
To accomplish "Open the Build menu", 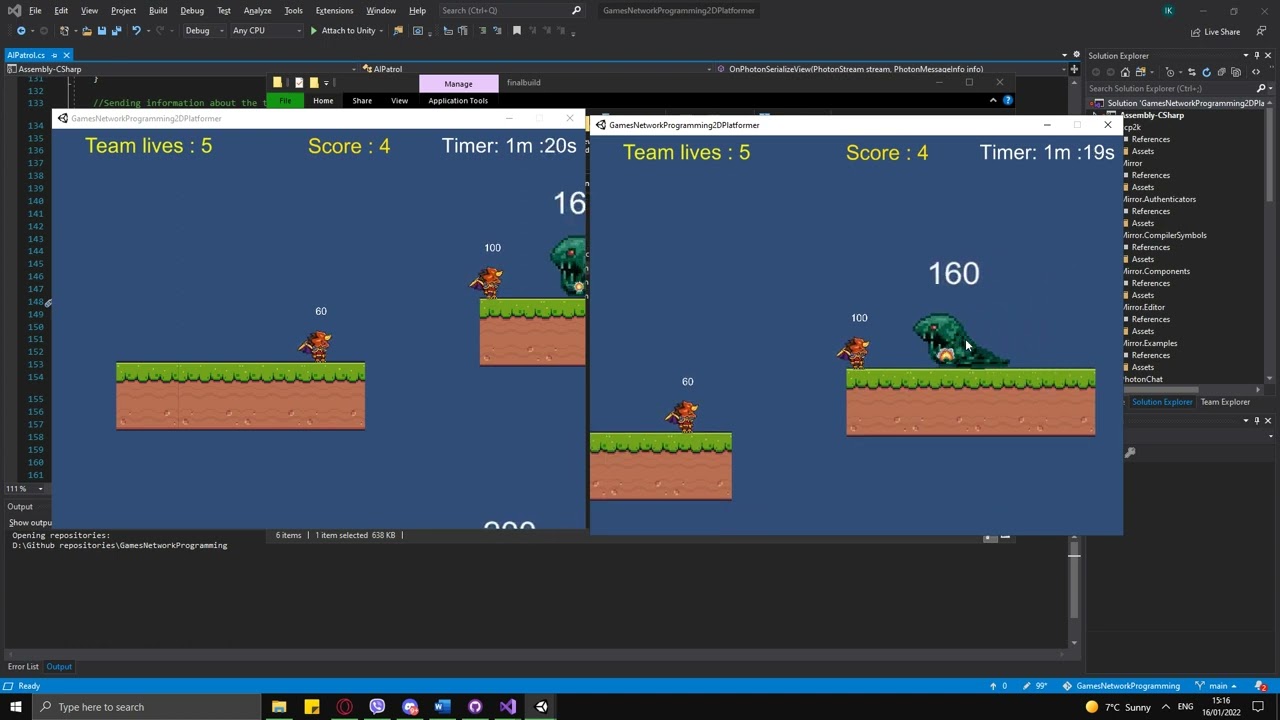I will (x=158, y=11).
